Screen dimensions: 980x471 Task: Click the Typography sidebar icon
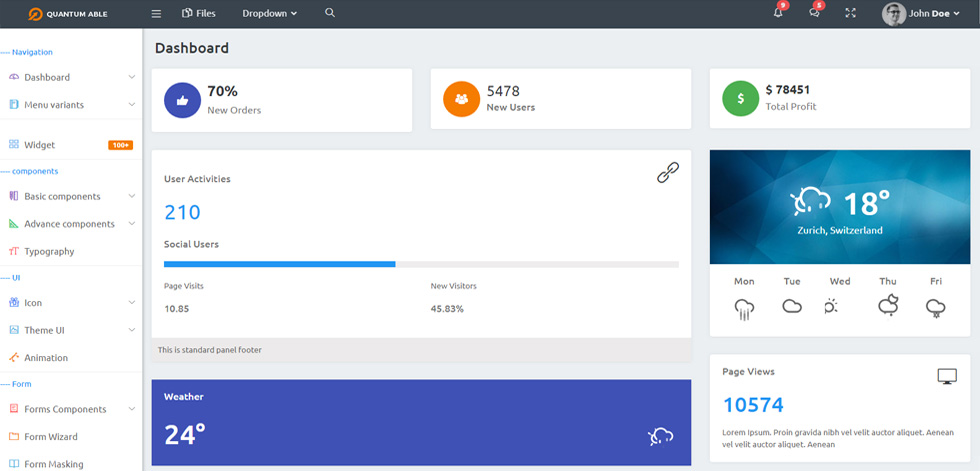coord(14,251)
